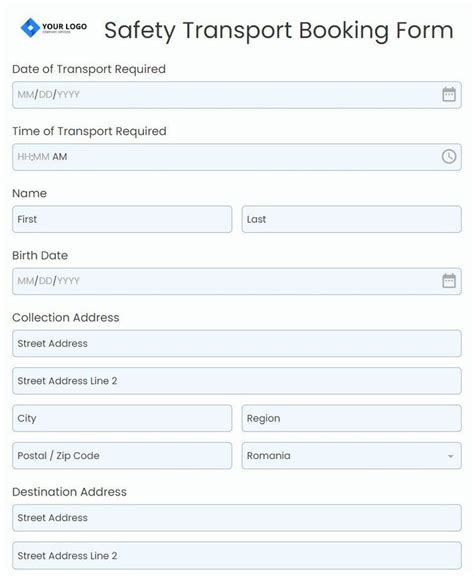Select Destination Address Street Address field
Viewport: 474px width, 576px height.
point(237,518)
